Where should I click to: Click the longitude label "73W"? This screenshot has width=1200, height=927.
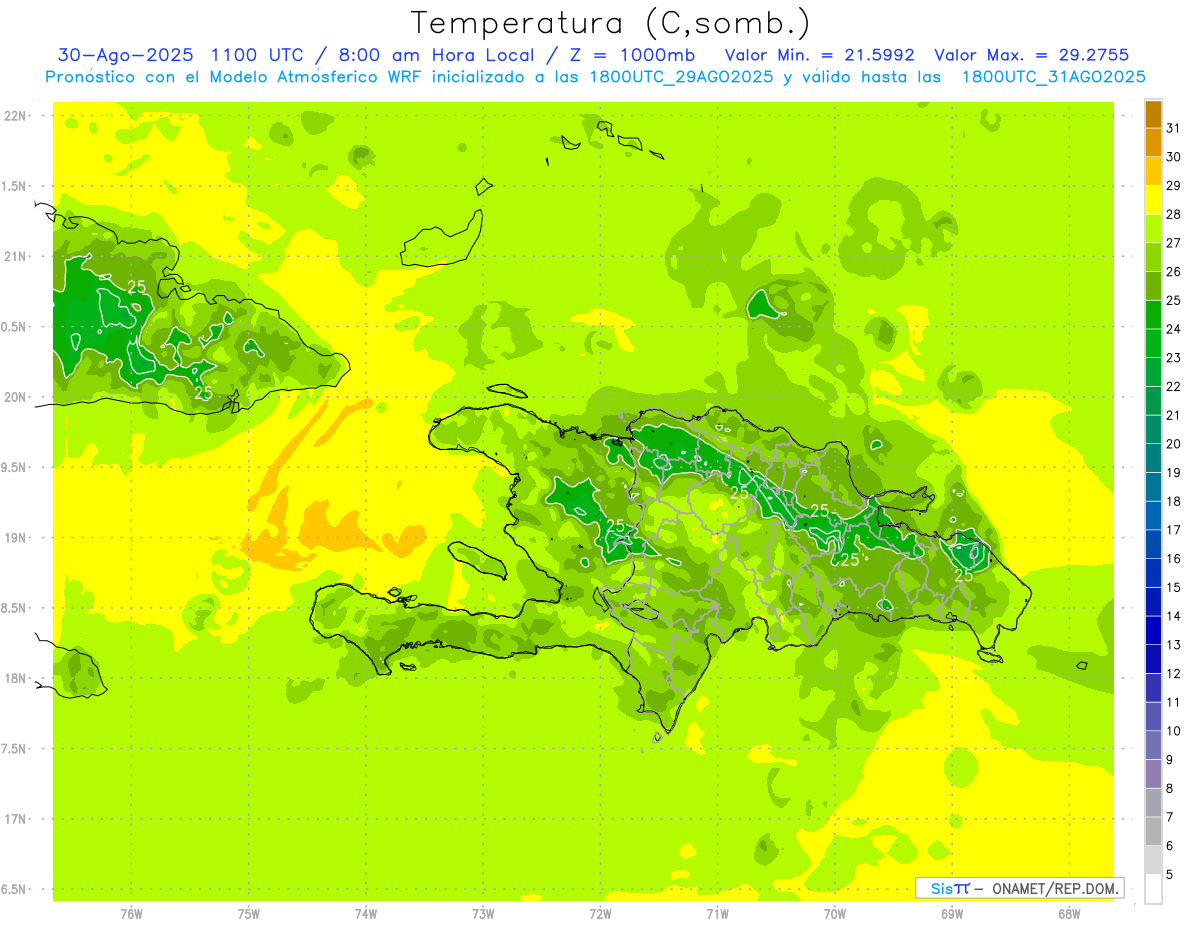point(483,914)
